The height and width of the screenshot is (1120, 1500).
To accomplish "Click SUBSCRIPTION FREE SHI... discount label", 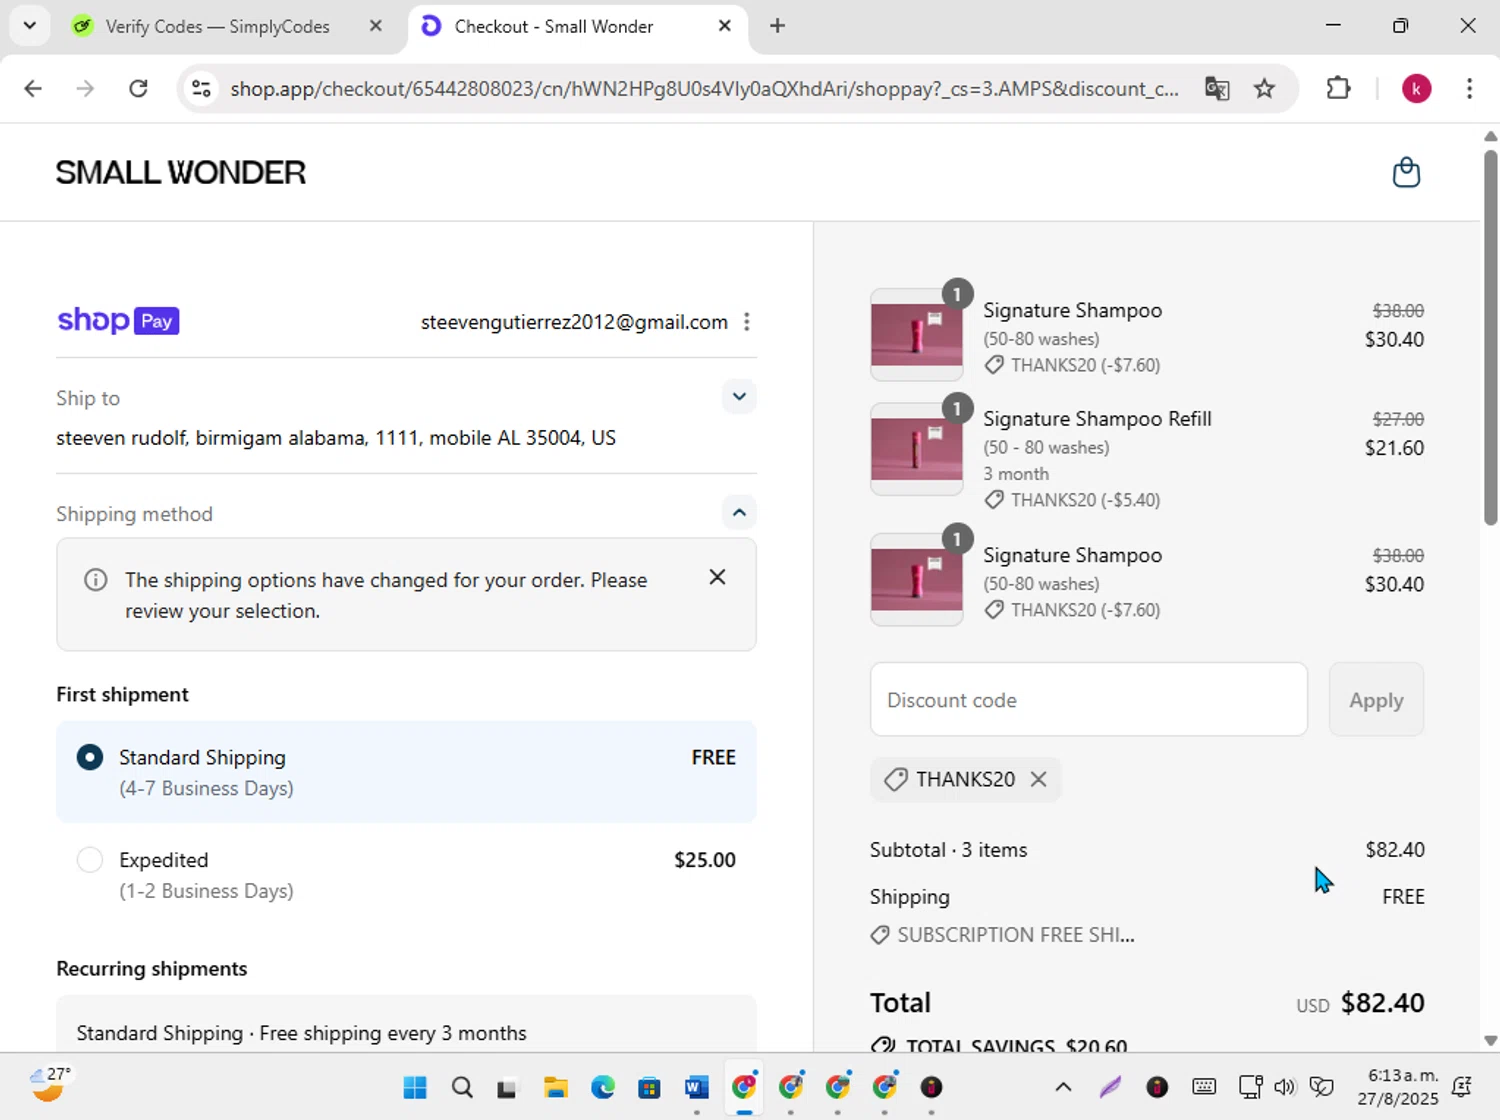I will (x=1016, y=935).
